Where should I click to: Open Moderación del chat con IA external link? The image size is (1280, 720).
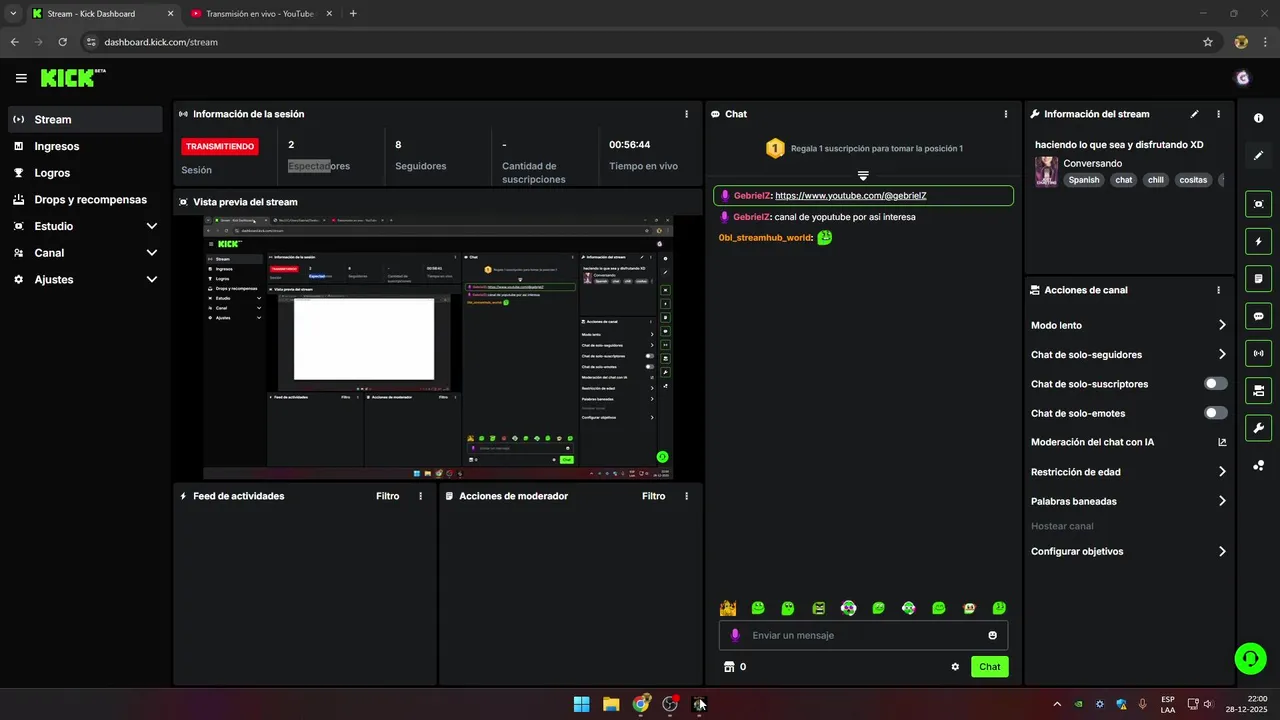[x=1222, y=442]
